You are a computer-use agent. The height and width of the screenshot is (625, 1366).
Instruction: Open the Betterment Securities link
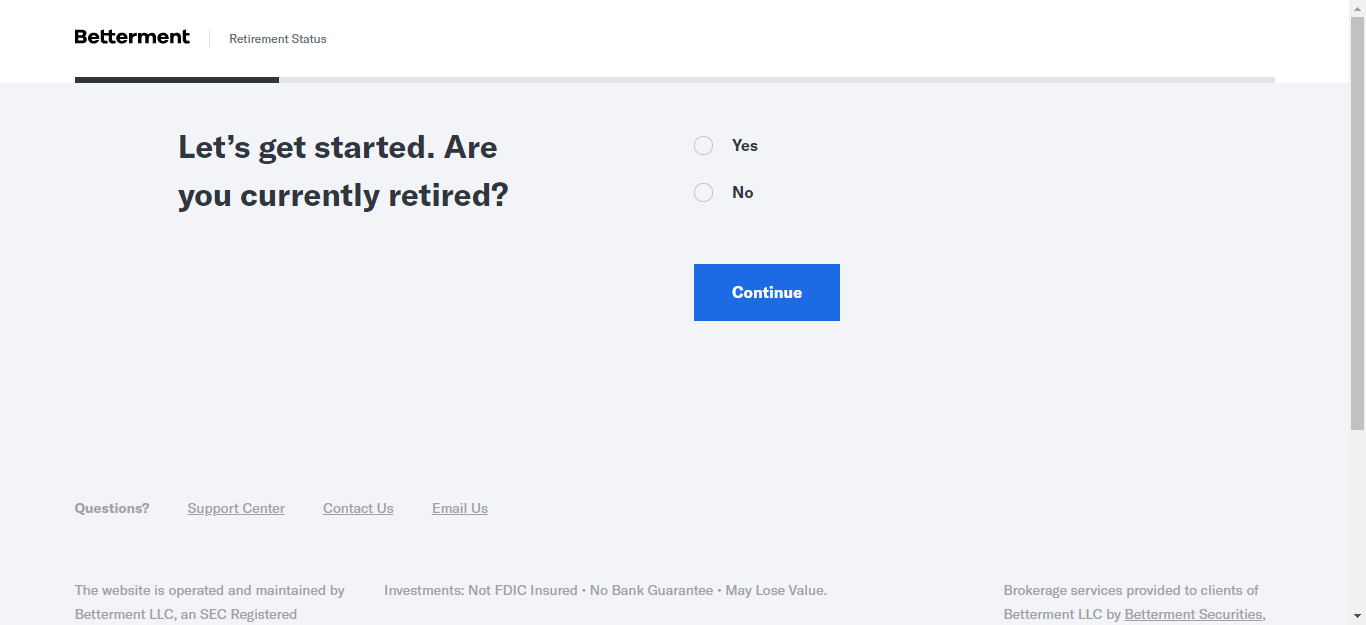pos(1193,614)
